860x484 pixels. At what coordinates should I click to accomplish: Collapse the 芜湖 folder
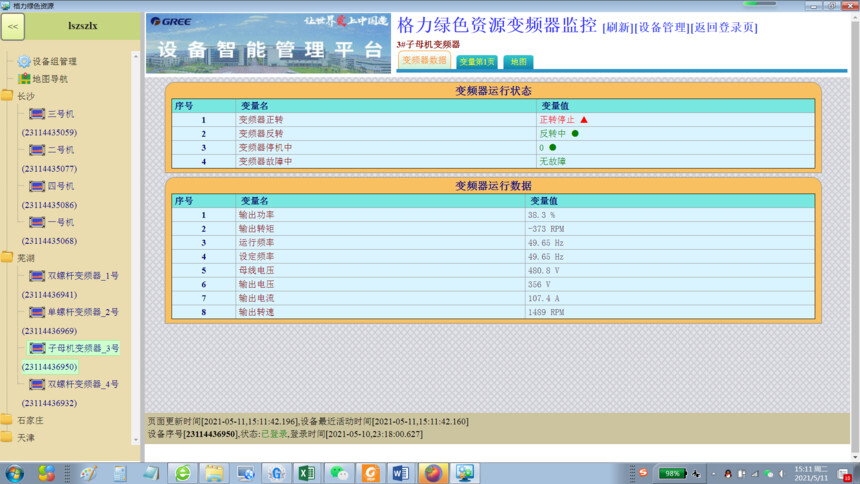7,257
